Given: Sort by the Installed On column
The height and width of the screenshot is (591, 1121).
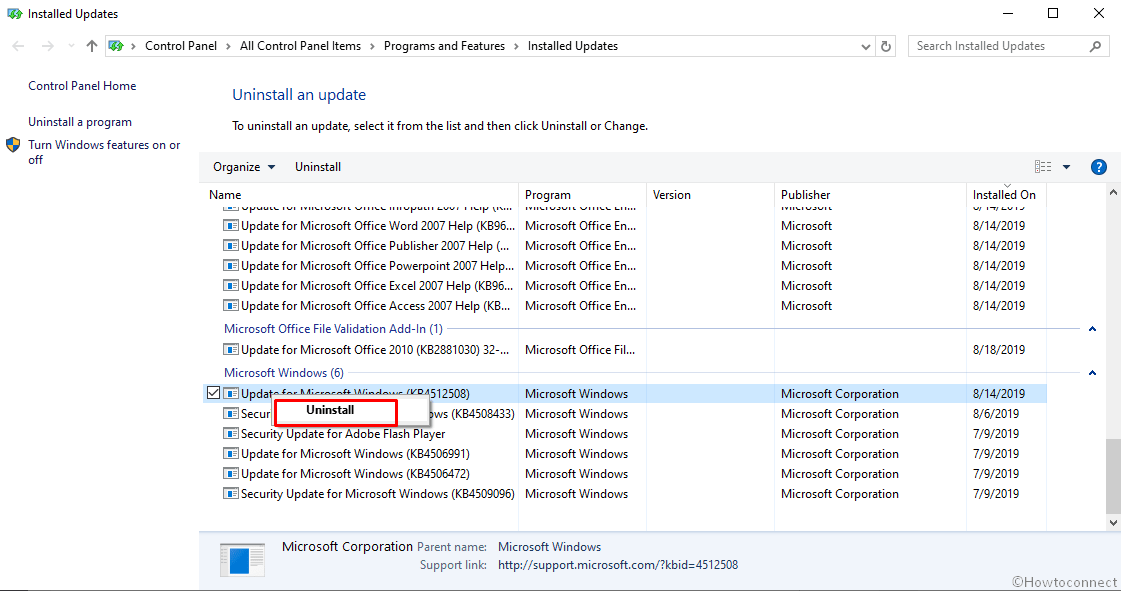Looking at the screenshot, I should pyautogui.click(x=1006, y=194).
